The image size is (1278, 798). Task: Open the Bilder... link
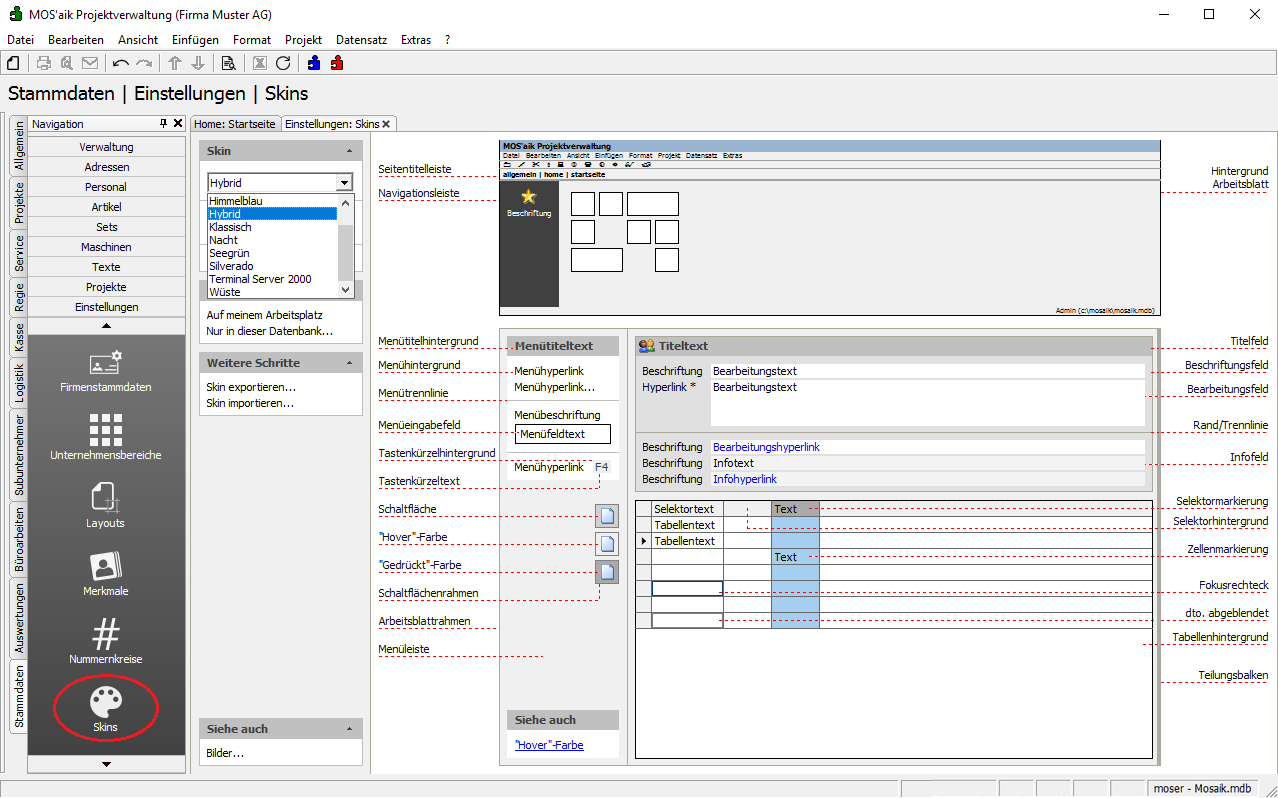pyautogui.click(x=224, y=753)
